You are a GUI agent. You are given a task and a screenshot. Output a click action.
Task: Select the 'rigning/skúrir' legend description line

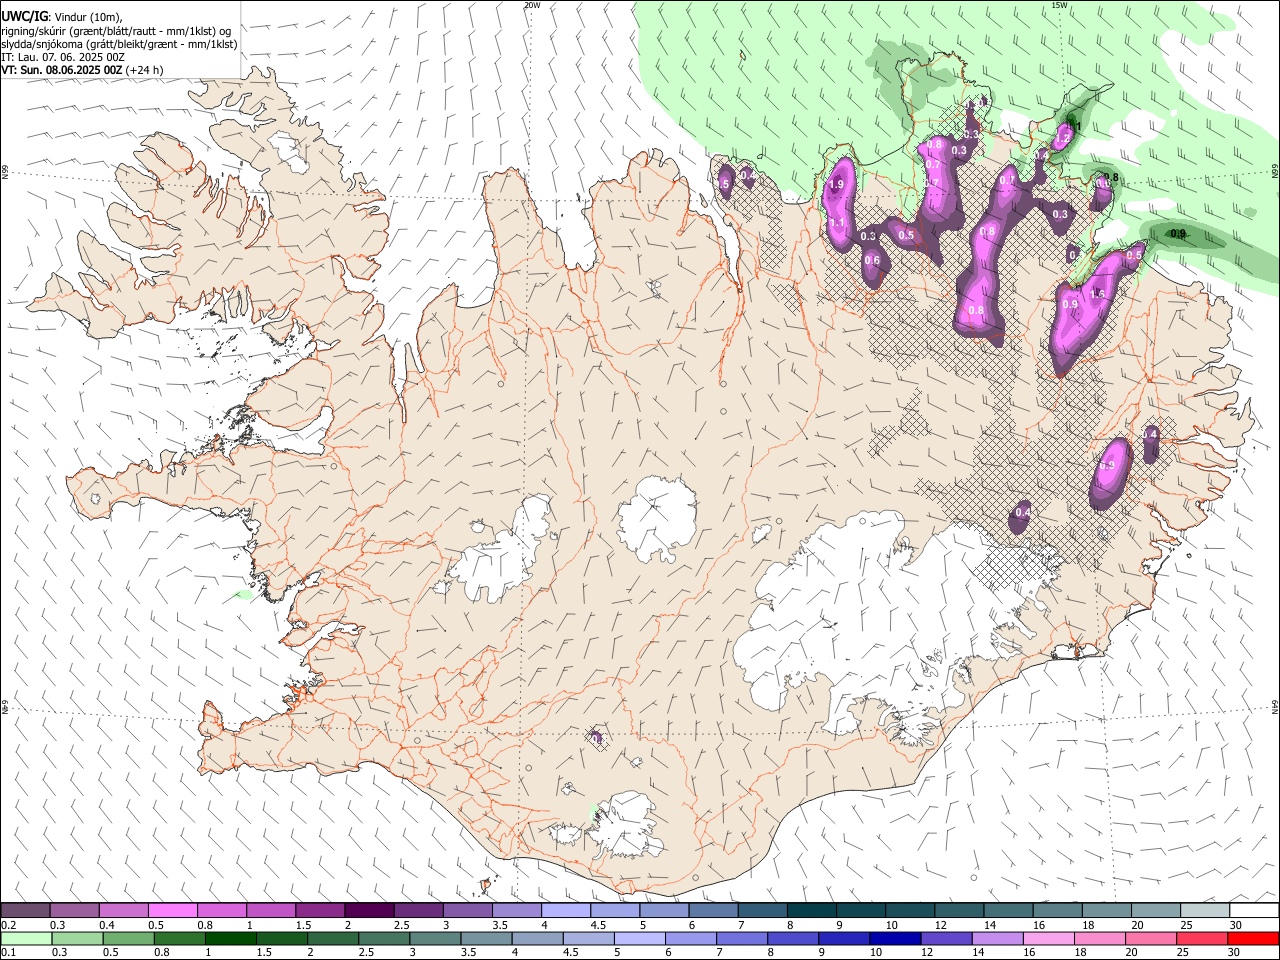(x=117, y=31)
